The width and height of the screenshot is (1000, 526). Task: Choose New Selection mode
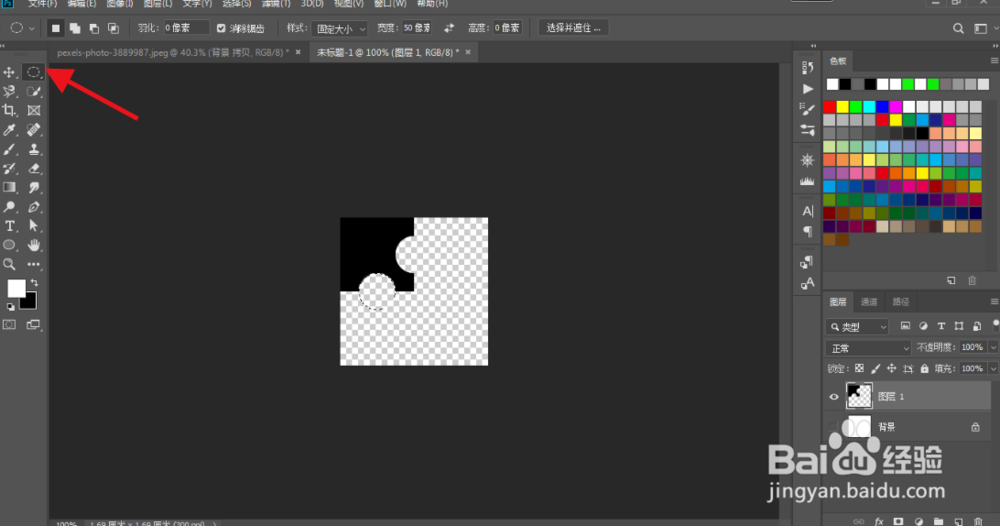pos(55,28)
